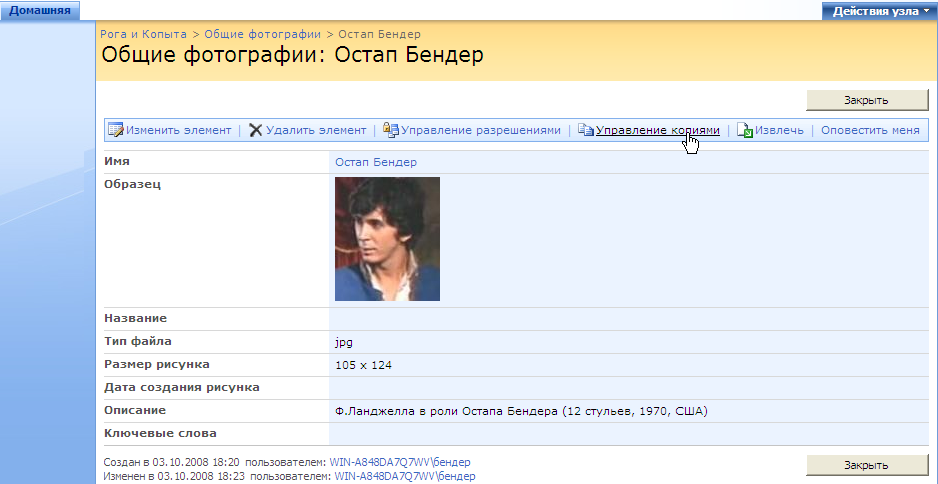Click the Изменить элемент link
The width and height of the screenshot is (938, 484).
[178, 130]
